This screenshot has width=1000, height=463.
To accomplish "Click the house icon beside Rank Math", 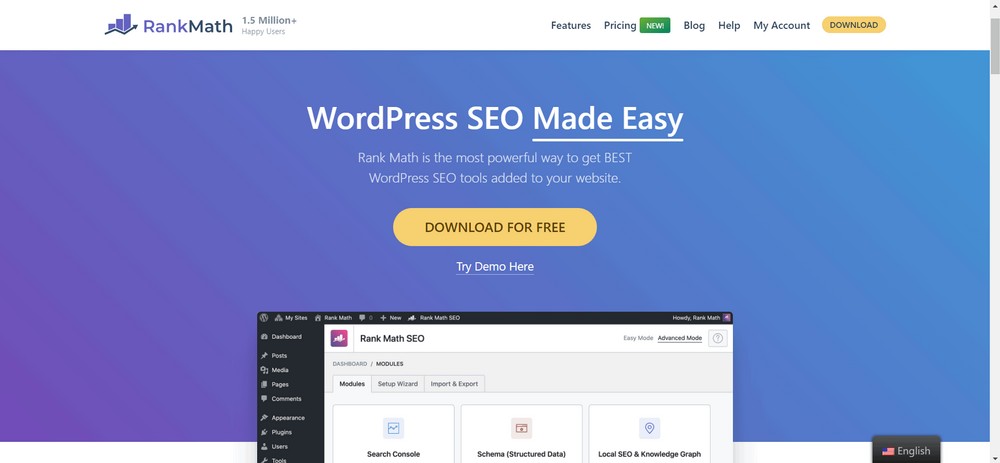I will tap(318, 318).
